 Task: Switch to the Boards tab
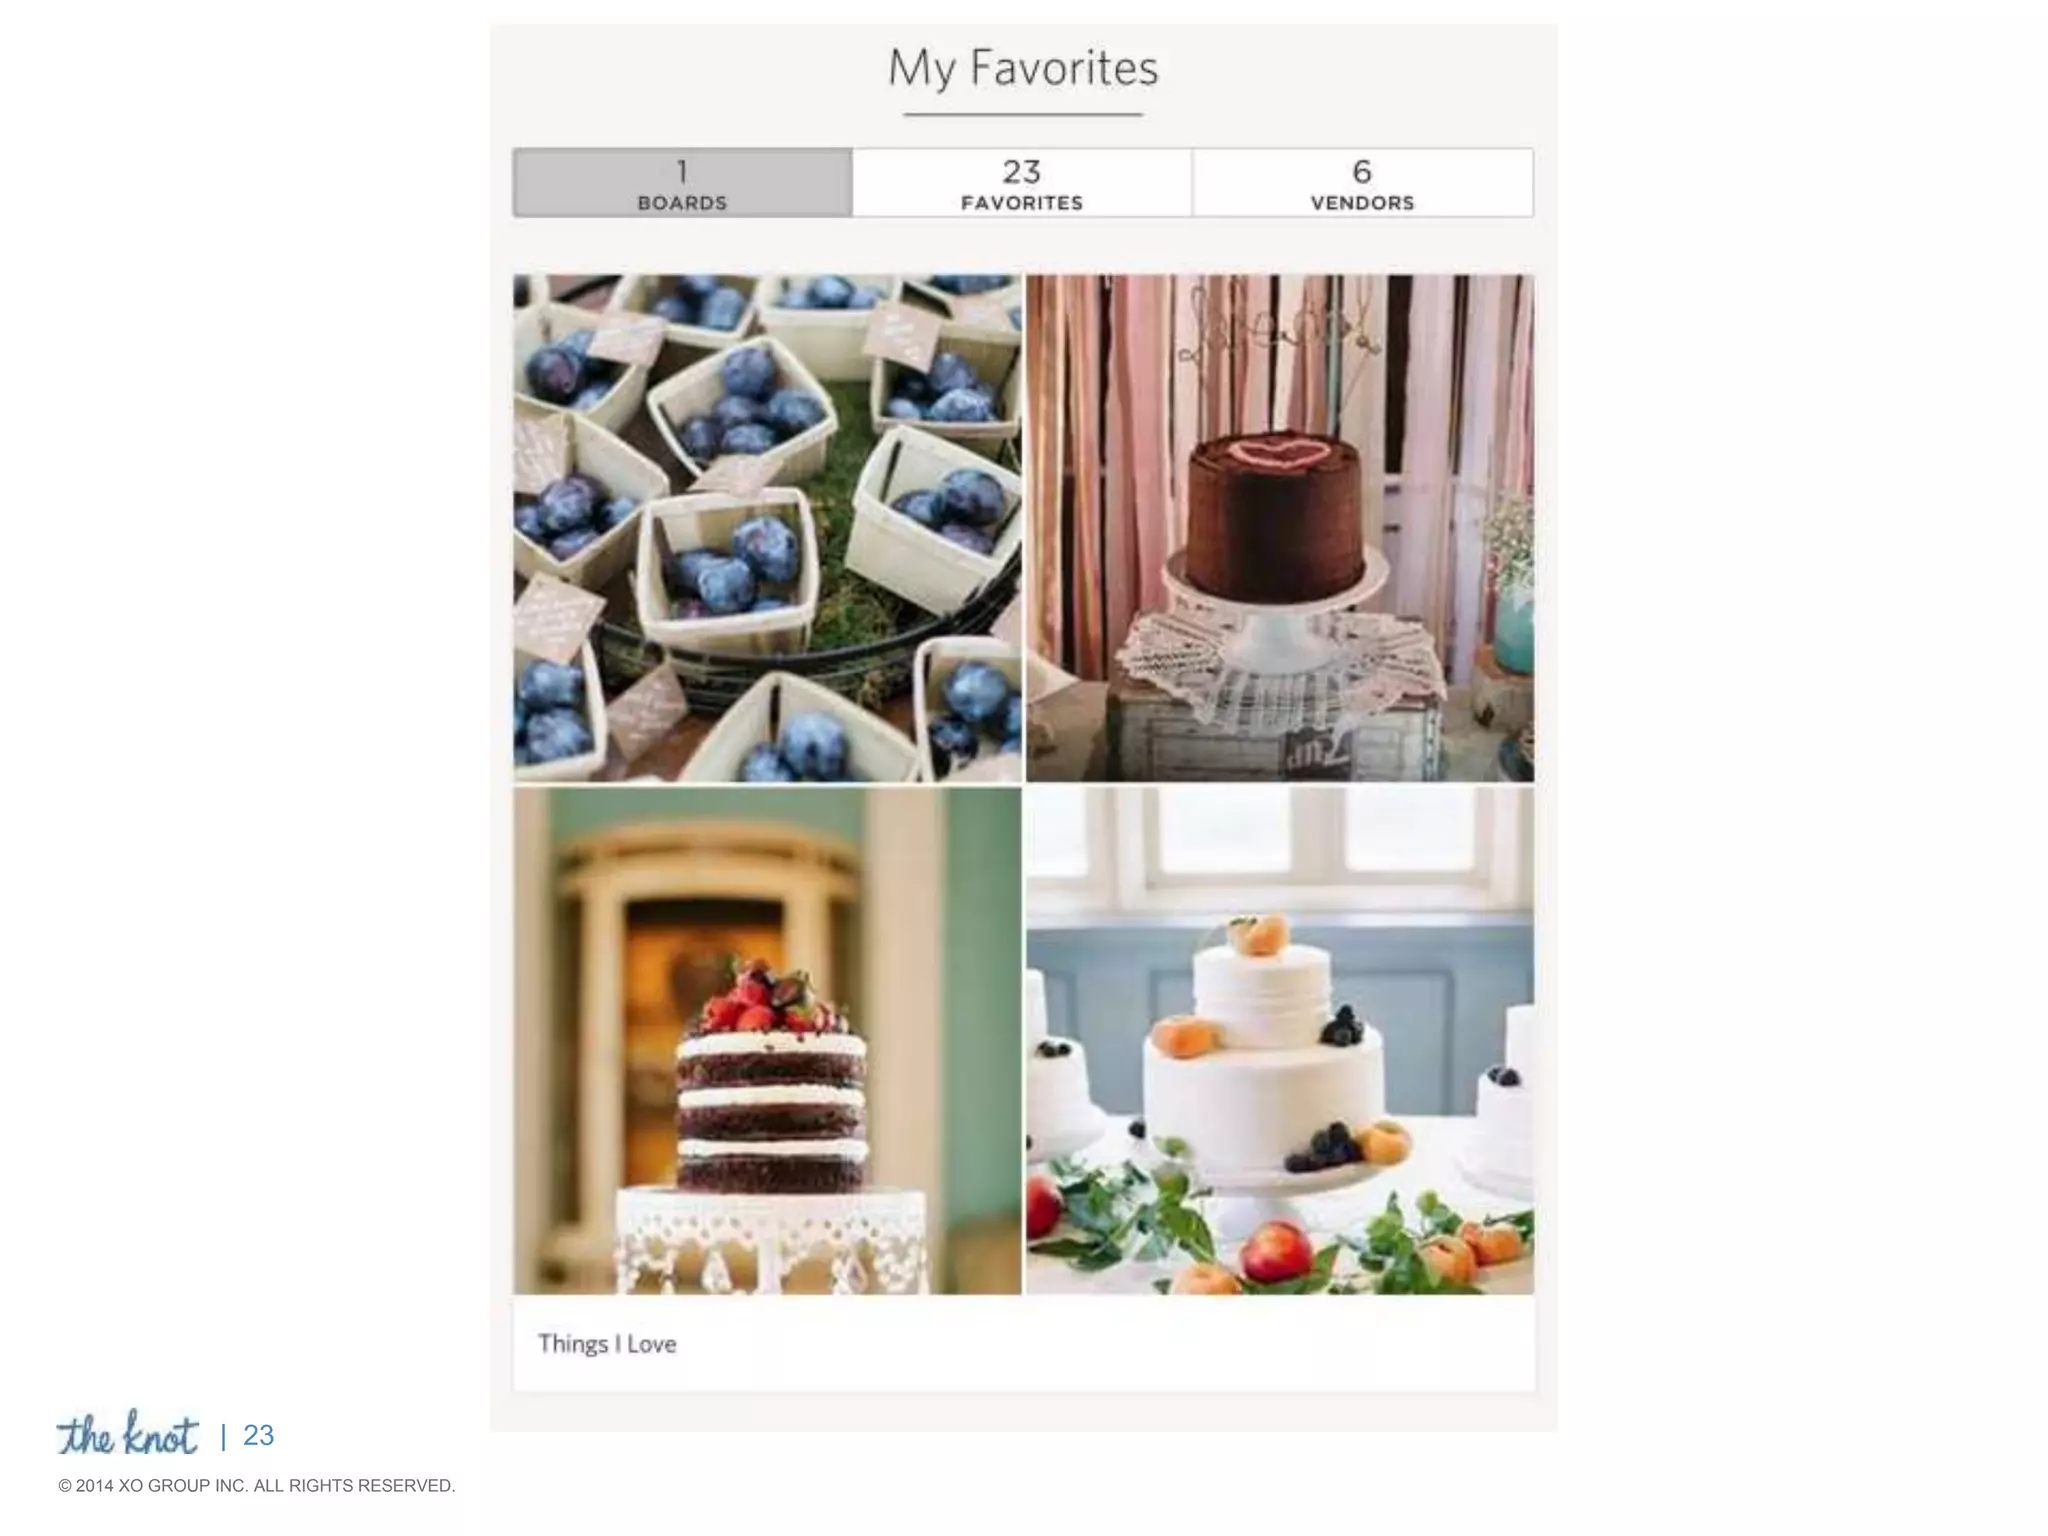[x=682, y=183]
